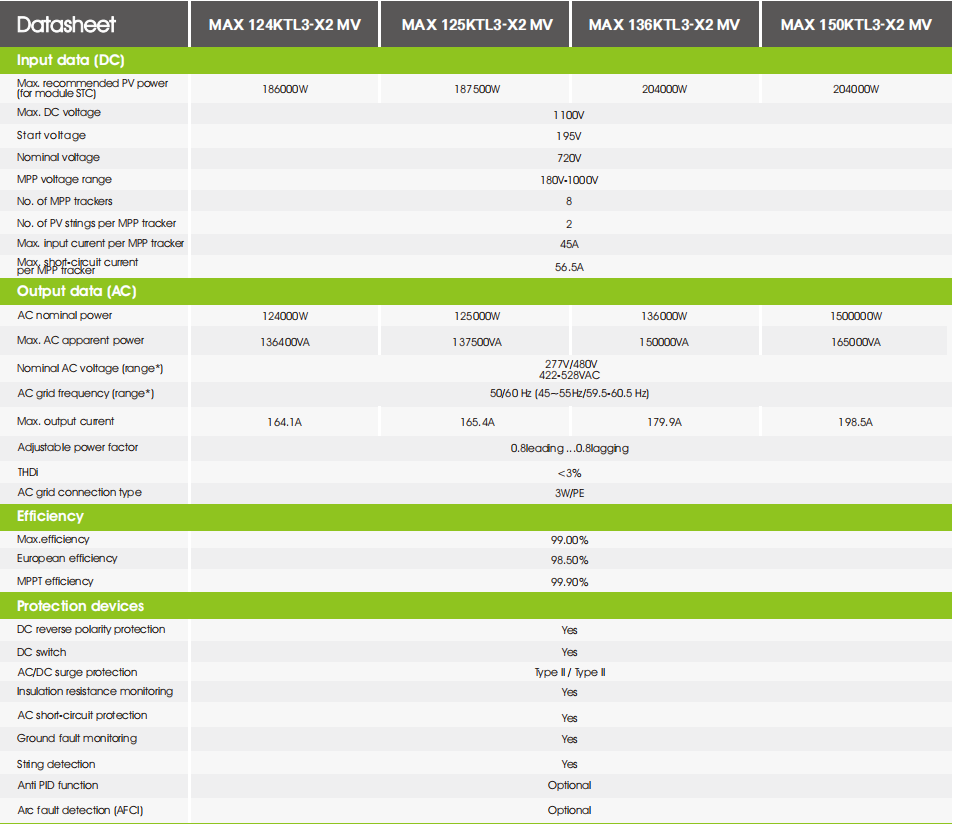Select the Max. DC voltage 1100V value

pyautogui.click(x=569, y=115)
